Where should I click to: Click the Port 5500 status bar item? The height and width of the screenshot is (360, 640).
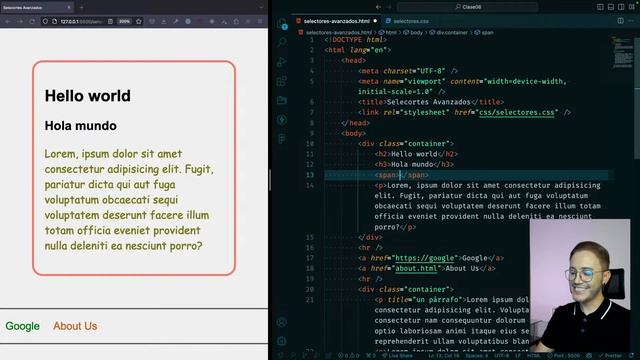click(x=564, y=356)
